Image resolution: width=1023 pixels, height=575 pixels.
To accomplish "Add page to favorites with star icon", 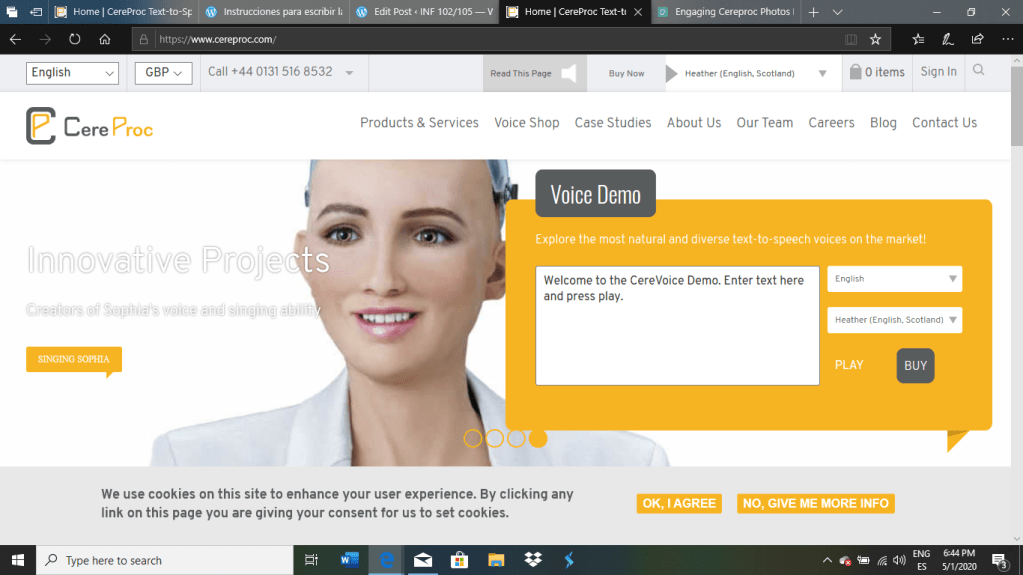I will (875, 39).
